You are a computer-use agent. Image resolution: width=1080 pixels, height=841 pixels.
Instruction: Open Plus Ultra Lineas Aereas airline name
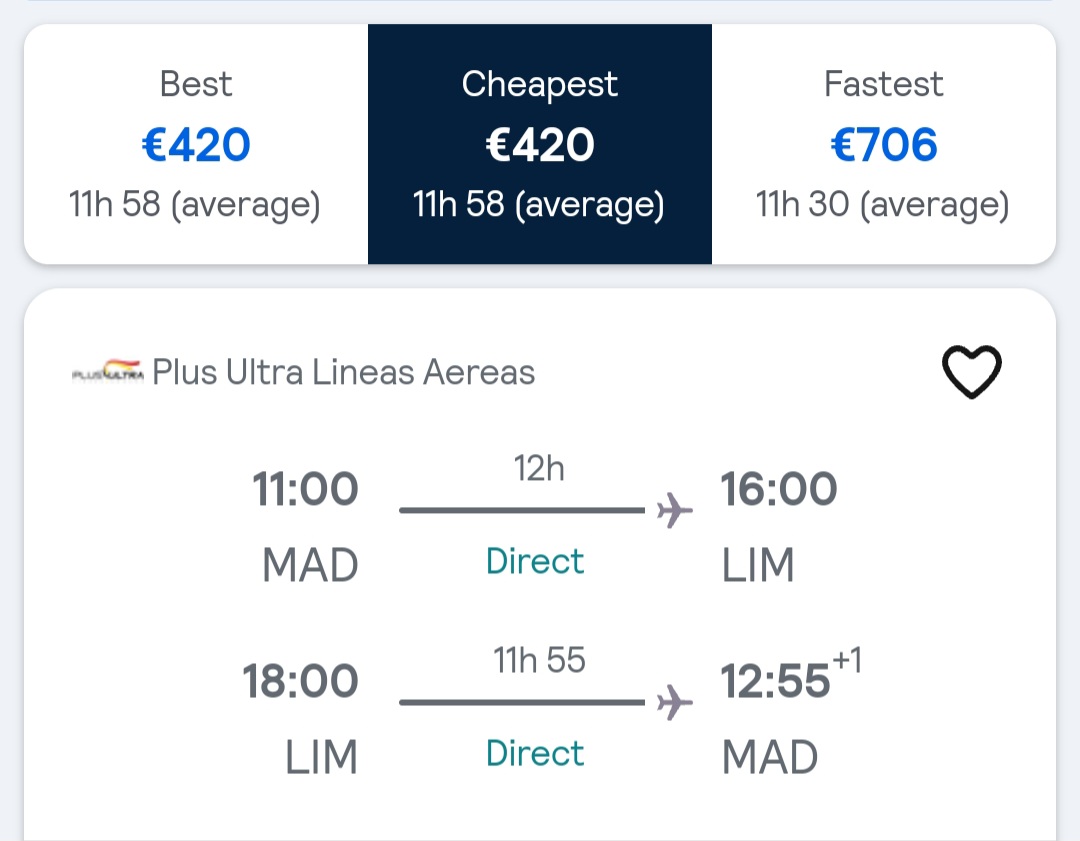pos(343,372)
